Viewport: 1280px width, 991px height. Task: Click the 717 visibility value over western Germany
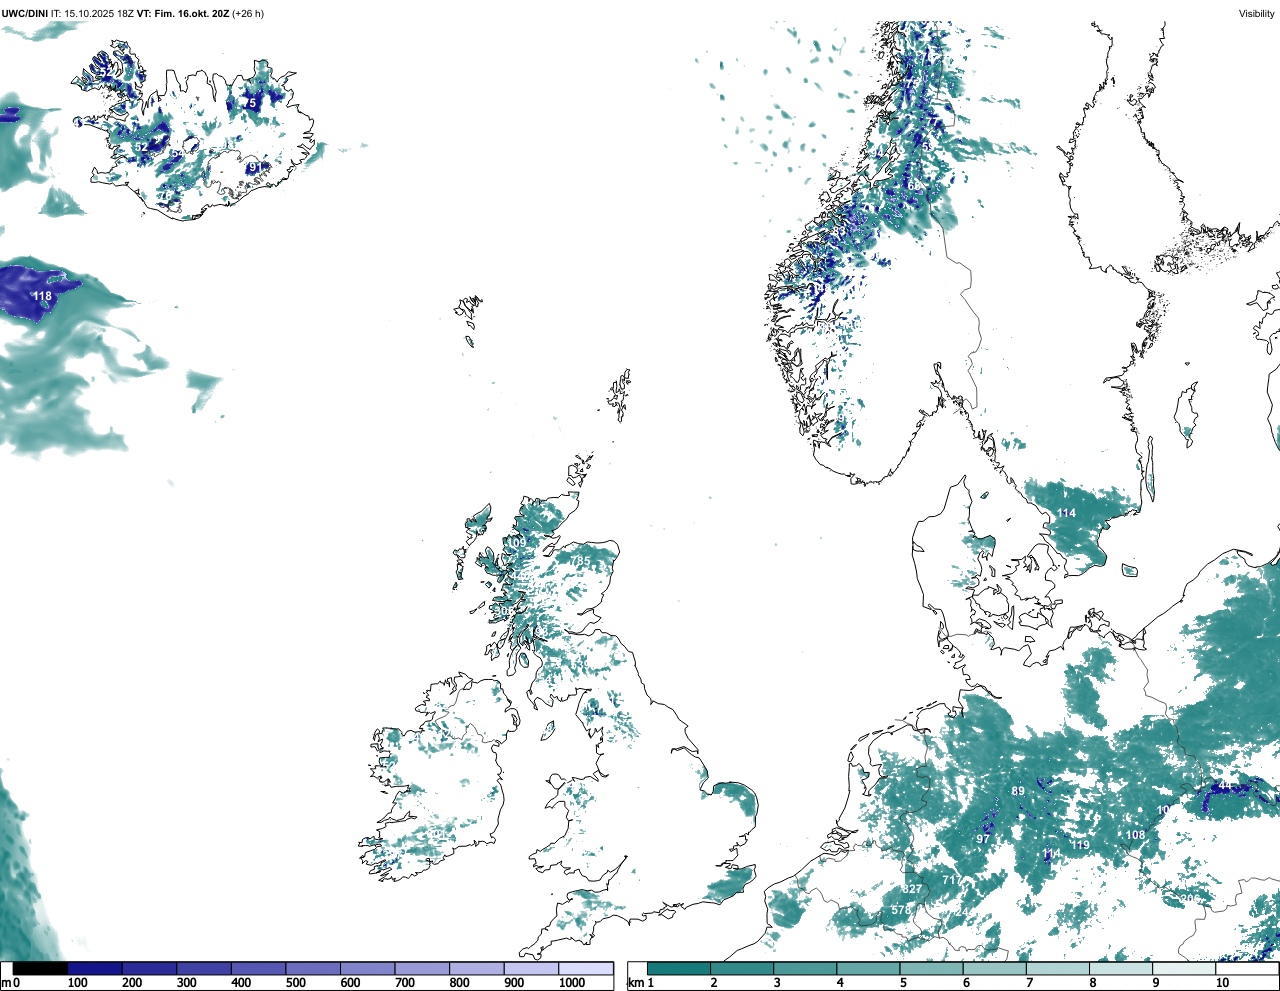point(952,881)
